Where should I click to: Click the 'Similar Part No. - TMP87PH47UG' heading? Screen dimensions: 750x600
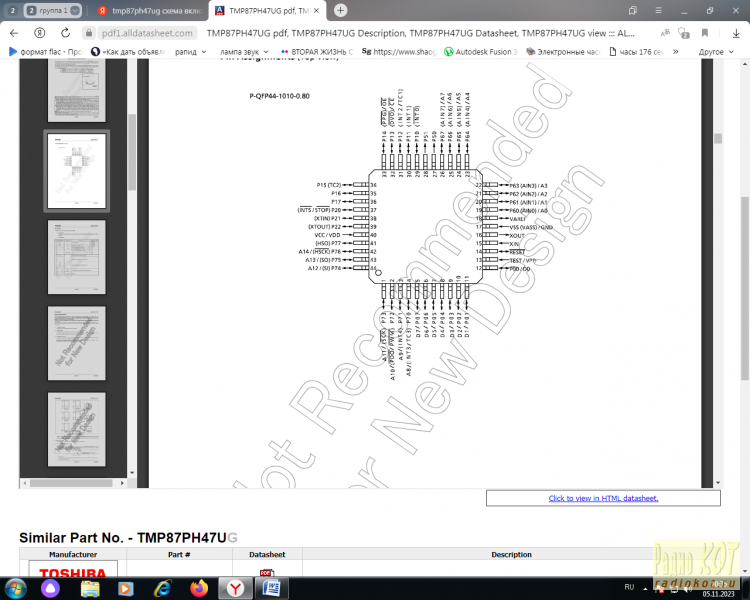tap(128, 537)
